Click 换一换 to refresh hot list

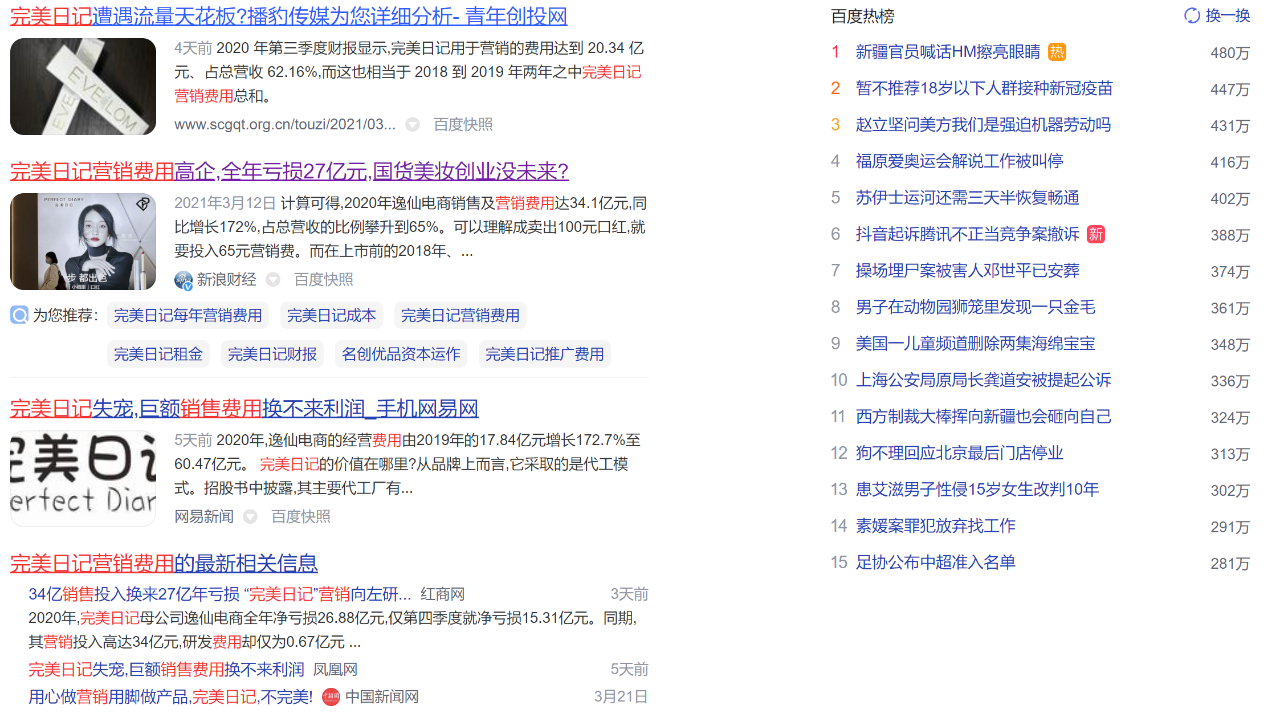coord(1228,15)
